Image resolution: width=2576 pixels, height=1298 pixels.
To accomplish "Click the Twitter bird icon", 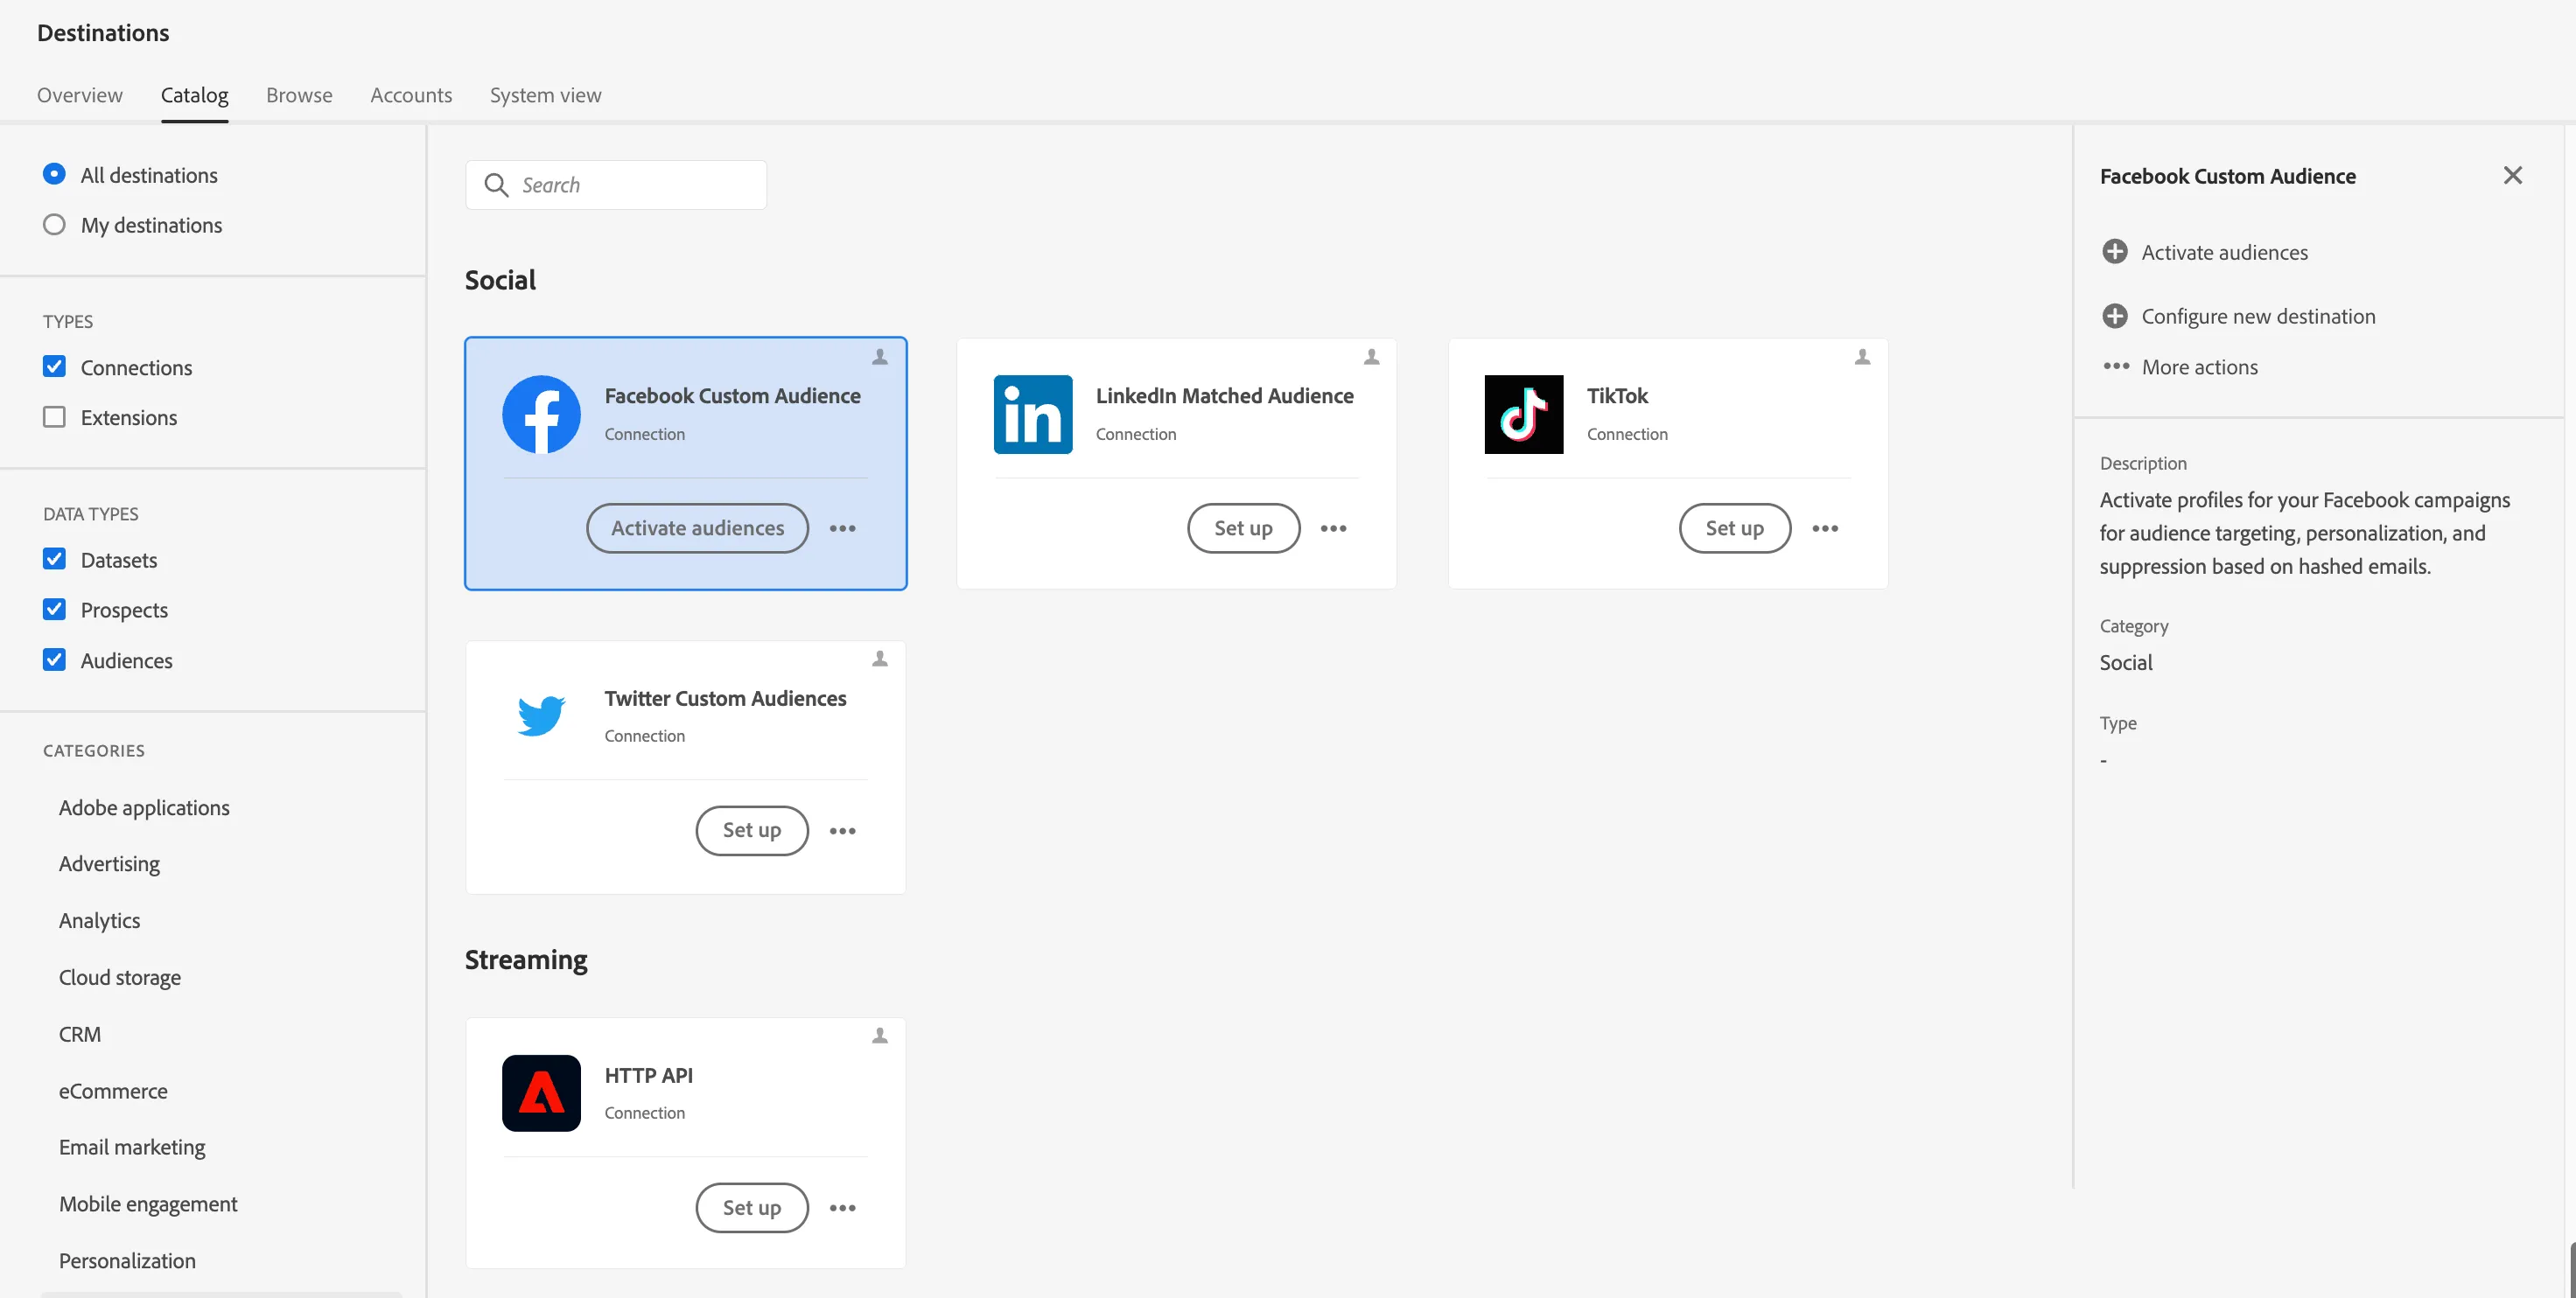I will coord(541,716).
